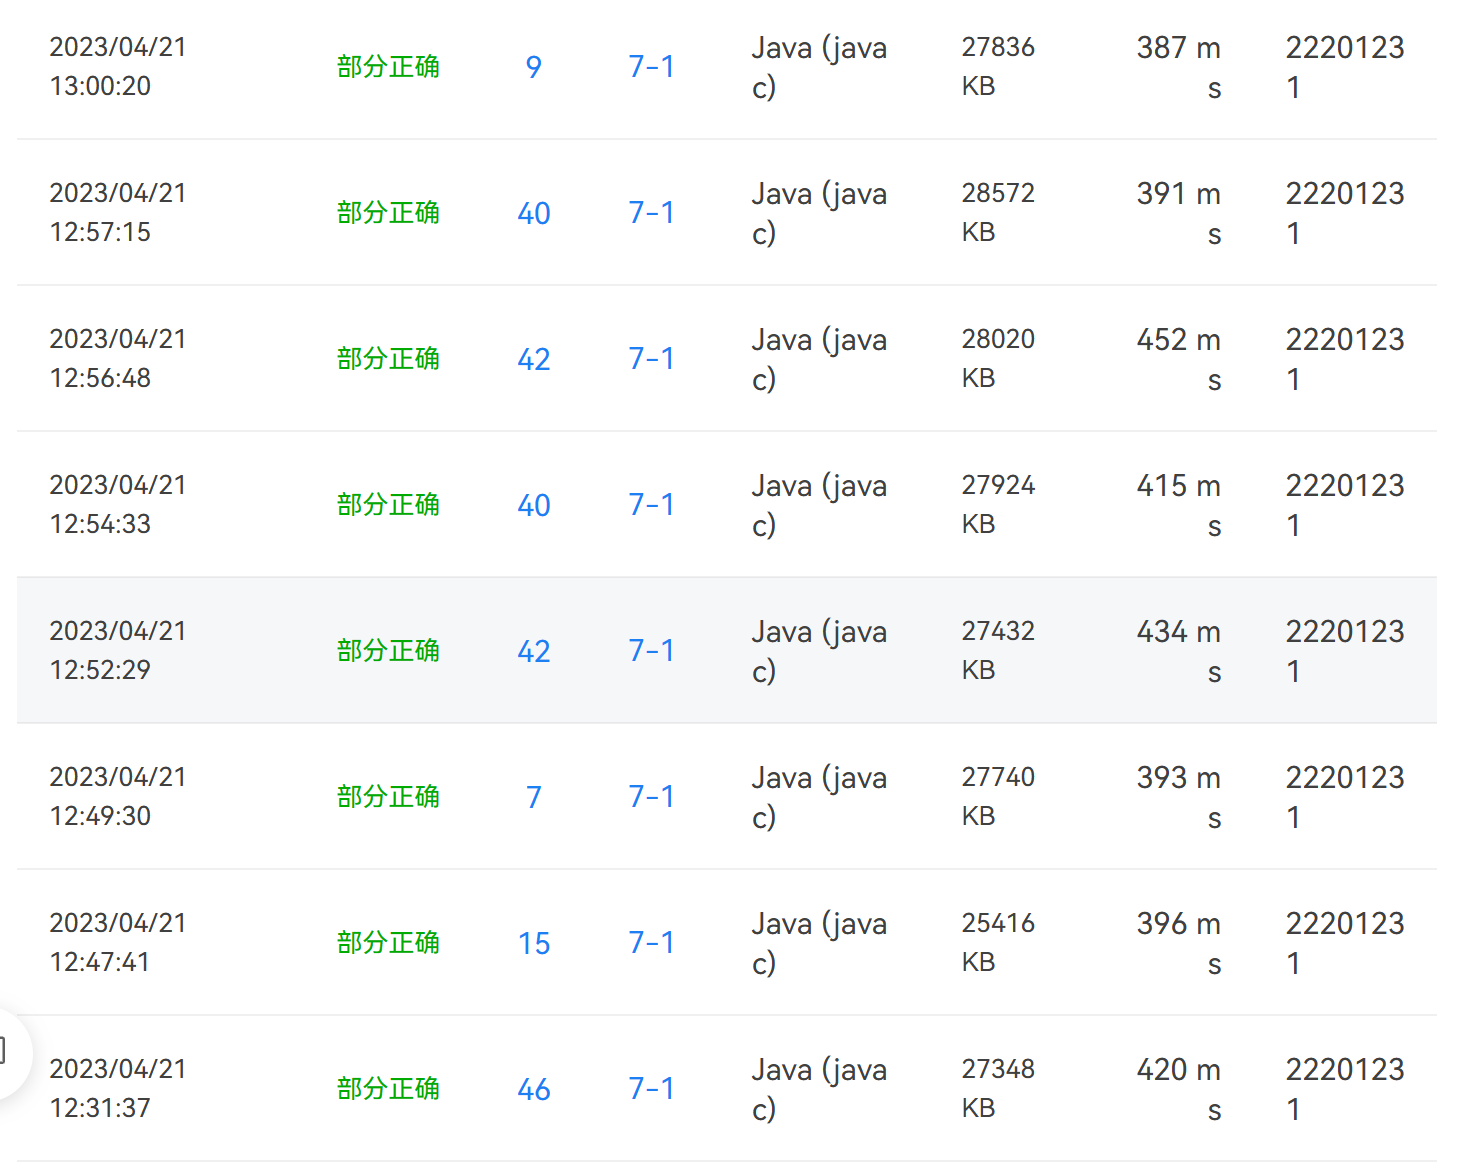Open problem 7-1 in the 12:54:33 row

[651, 505]
